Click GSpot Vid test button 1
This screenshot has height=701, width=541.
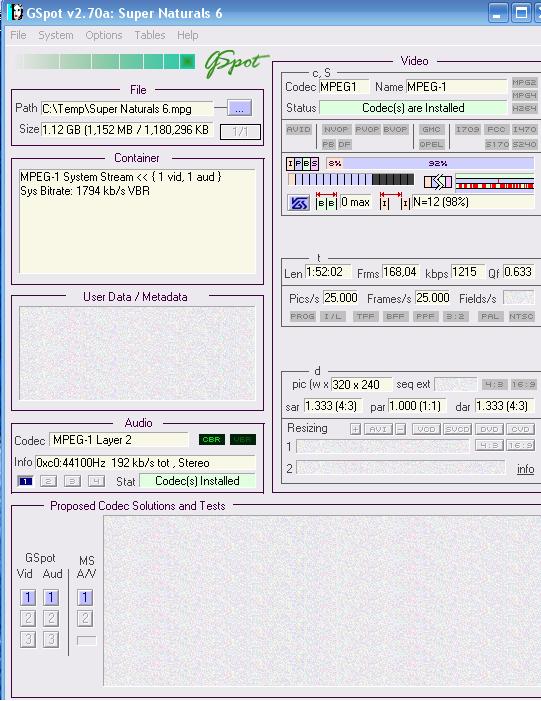click(28, 598)
